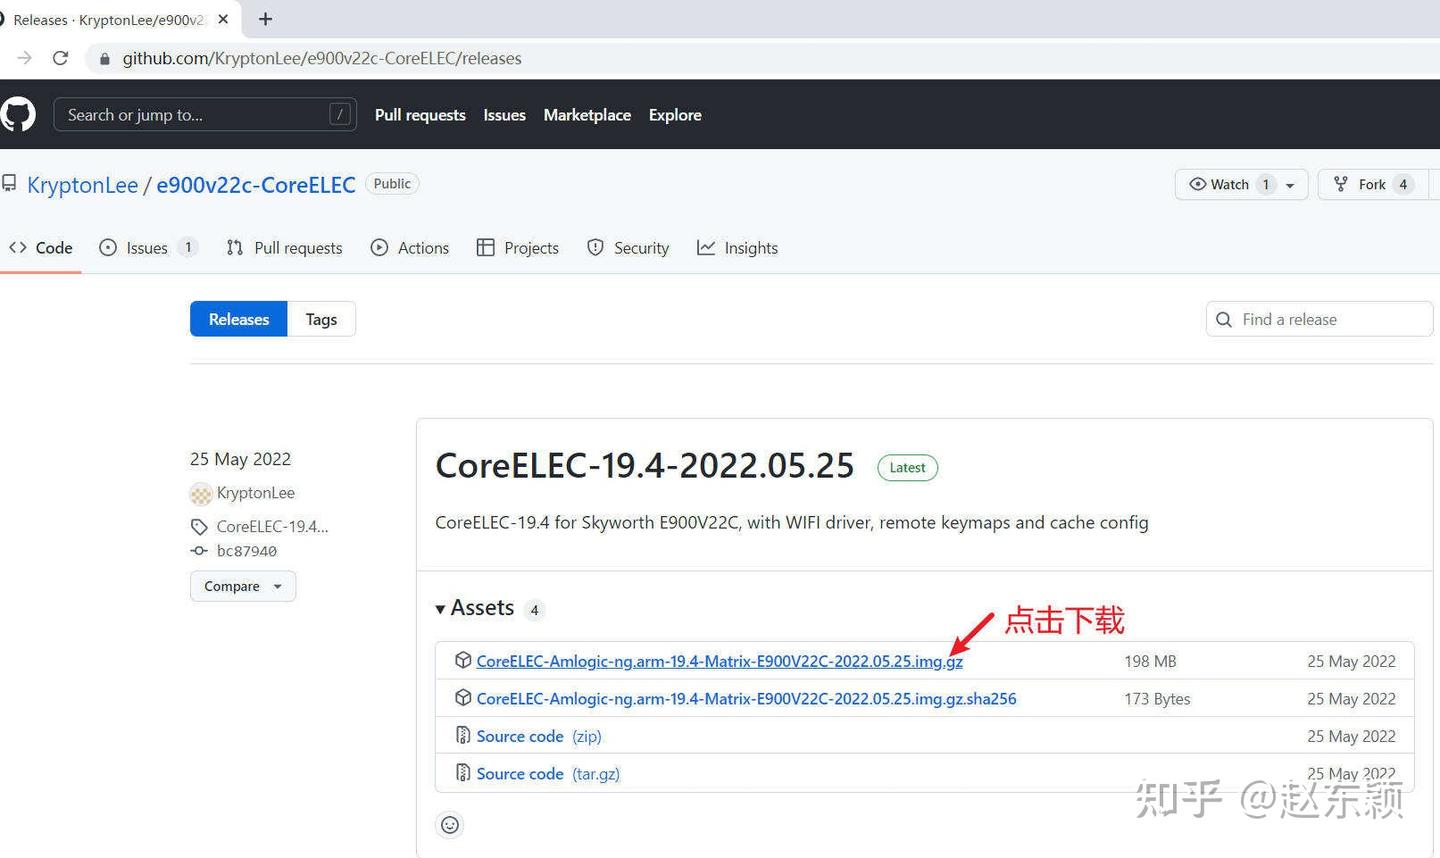Click the browser reload icon
The height and width of the screenshot is (858, 1440).
pos(60,58)
